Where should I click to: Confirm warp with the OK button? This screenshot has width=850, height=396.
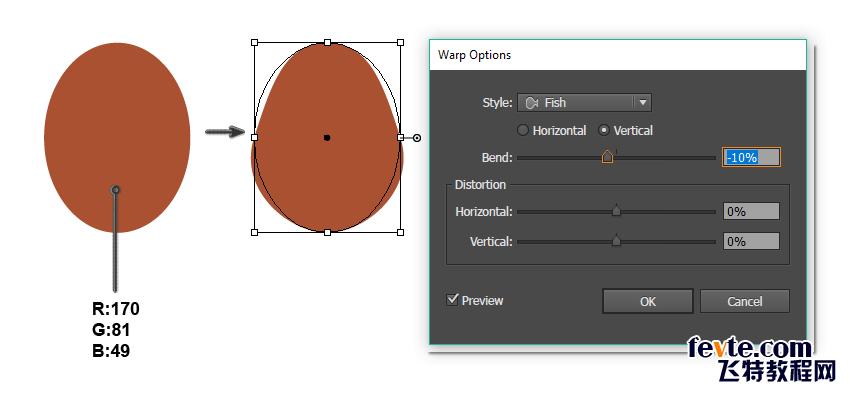point(648,301)
